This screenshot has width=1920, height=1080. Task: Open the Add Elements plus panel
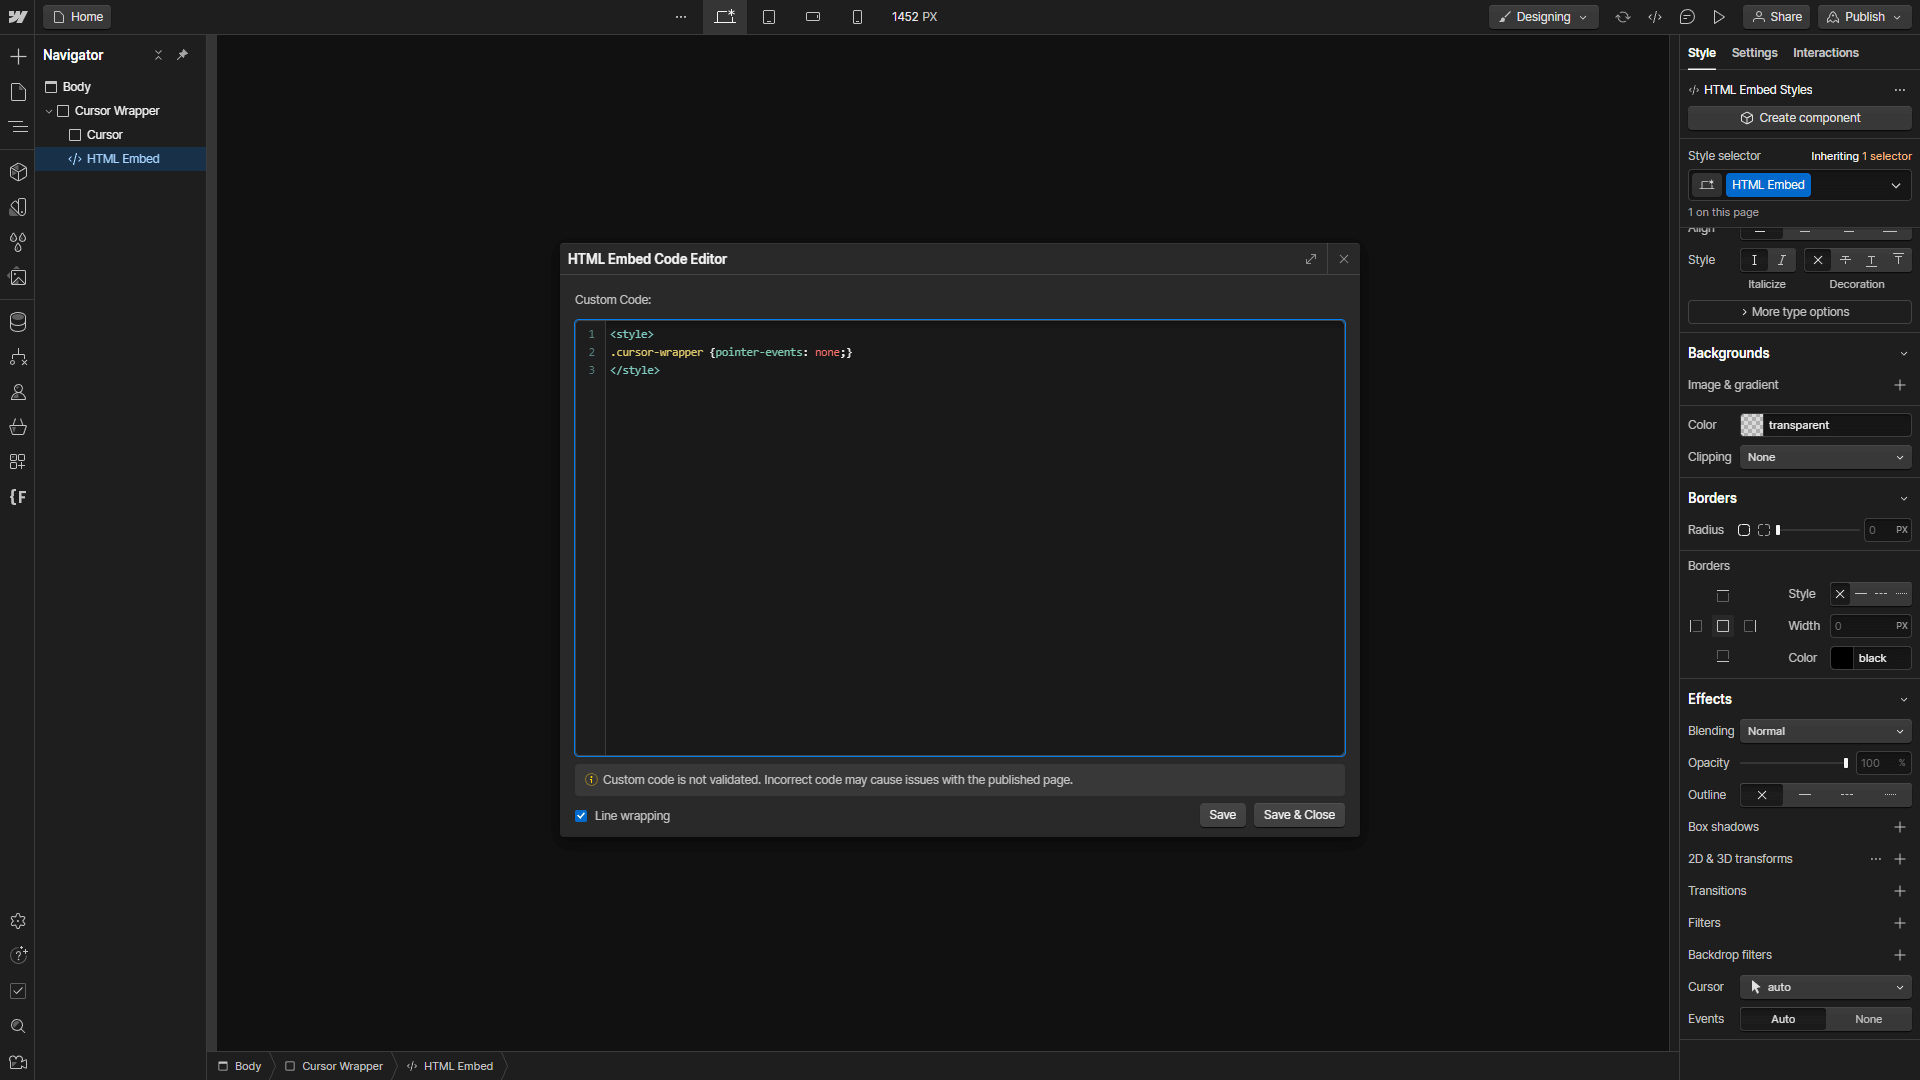point(18,56)
